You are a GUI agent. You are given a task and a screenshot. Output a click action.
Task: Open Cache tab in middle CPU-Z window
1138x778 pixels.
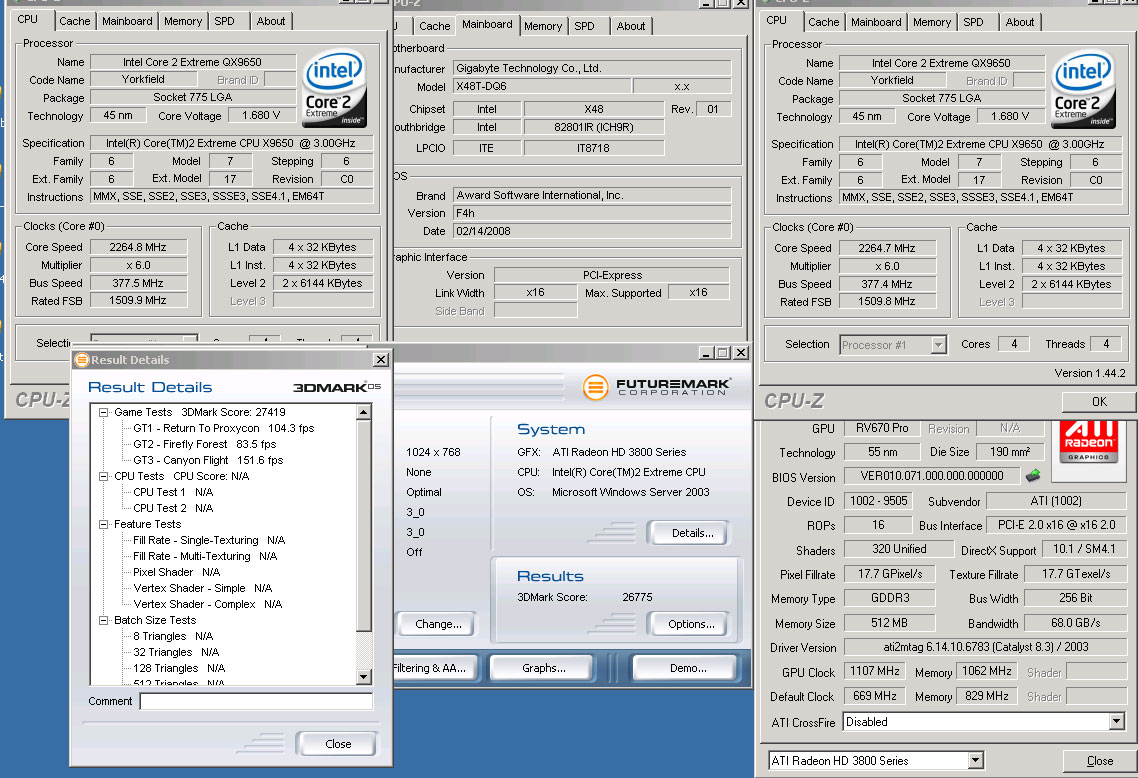click(435, 26)
